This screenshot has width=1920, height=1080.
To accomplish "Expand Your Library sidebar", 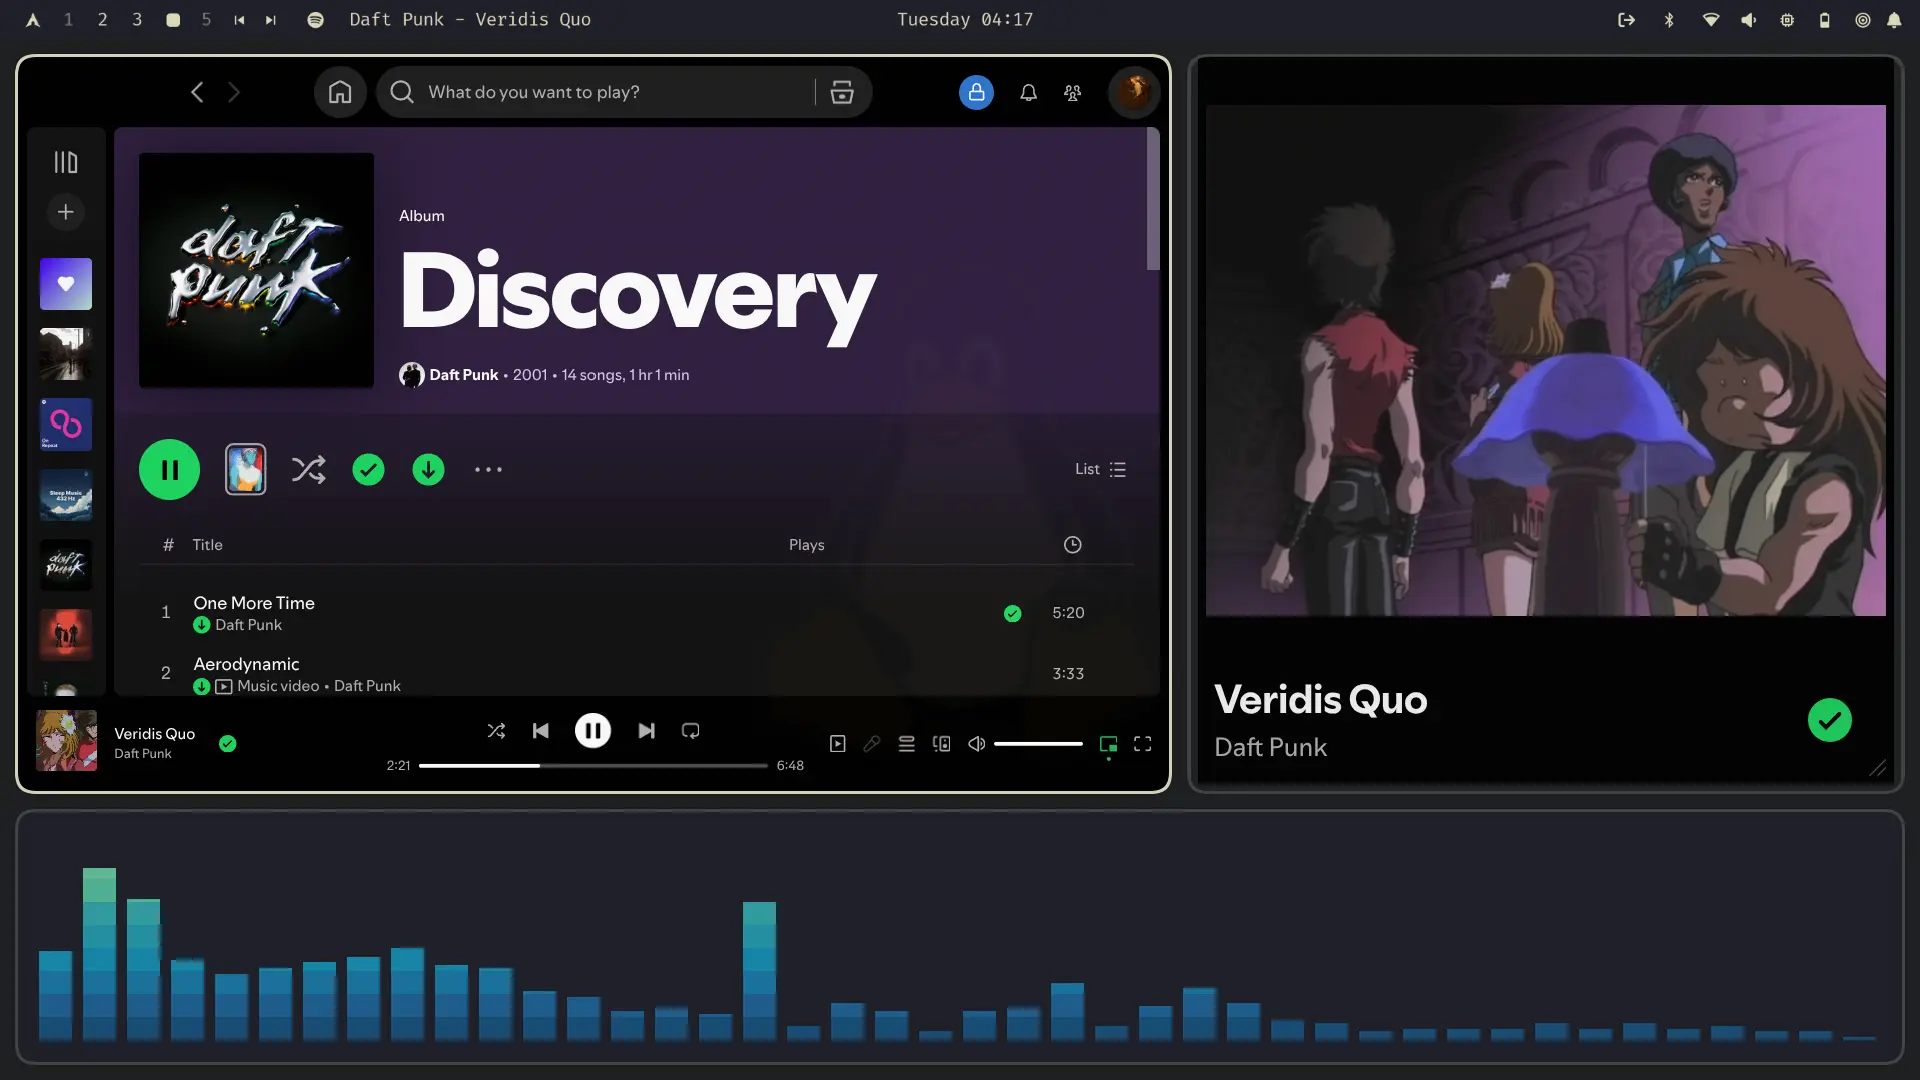I will 66,162.
